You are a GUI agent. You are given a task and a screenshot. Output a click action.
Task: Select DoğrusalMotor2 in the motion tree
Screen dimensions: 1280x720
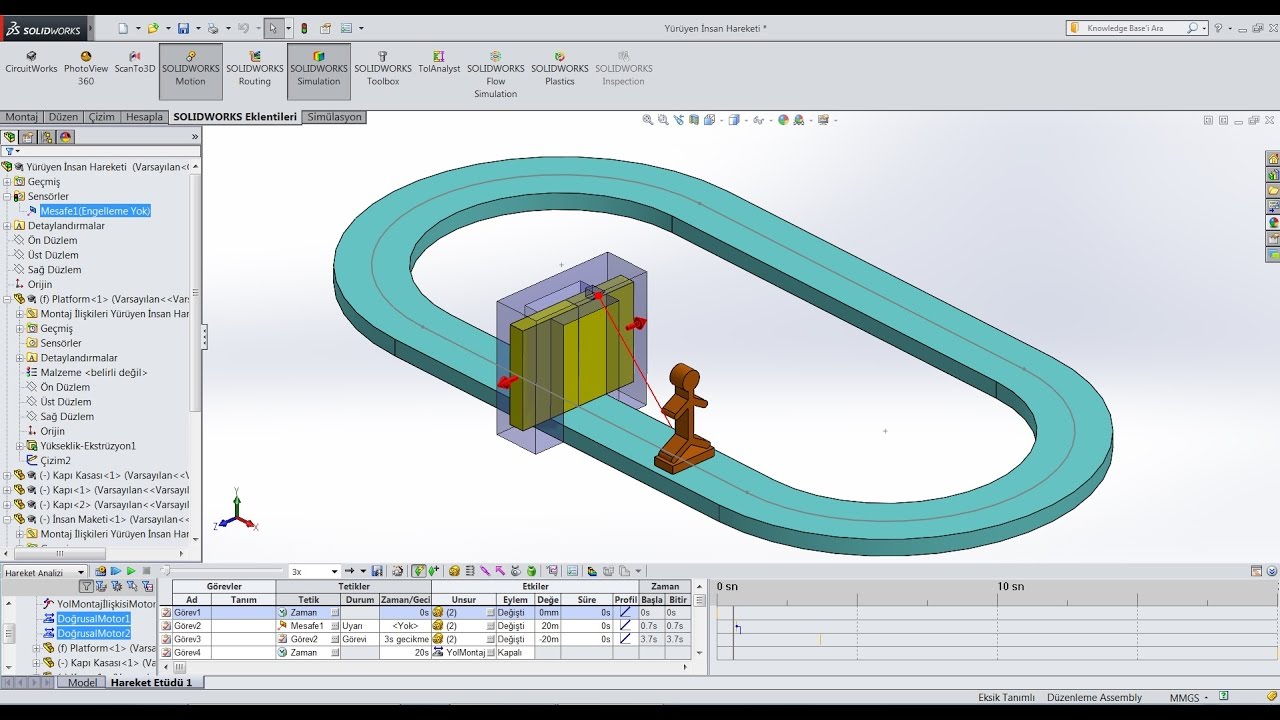pyautogui.click(x=93, y=633)
